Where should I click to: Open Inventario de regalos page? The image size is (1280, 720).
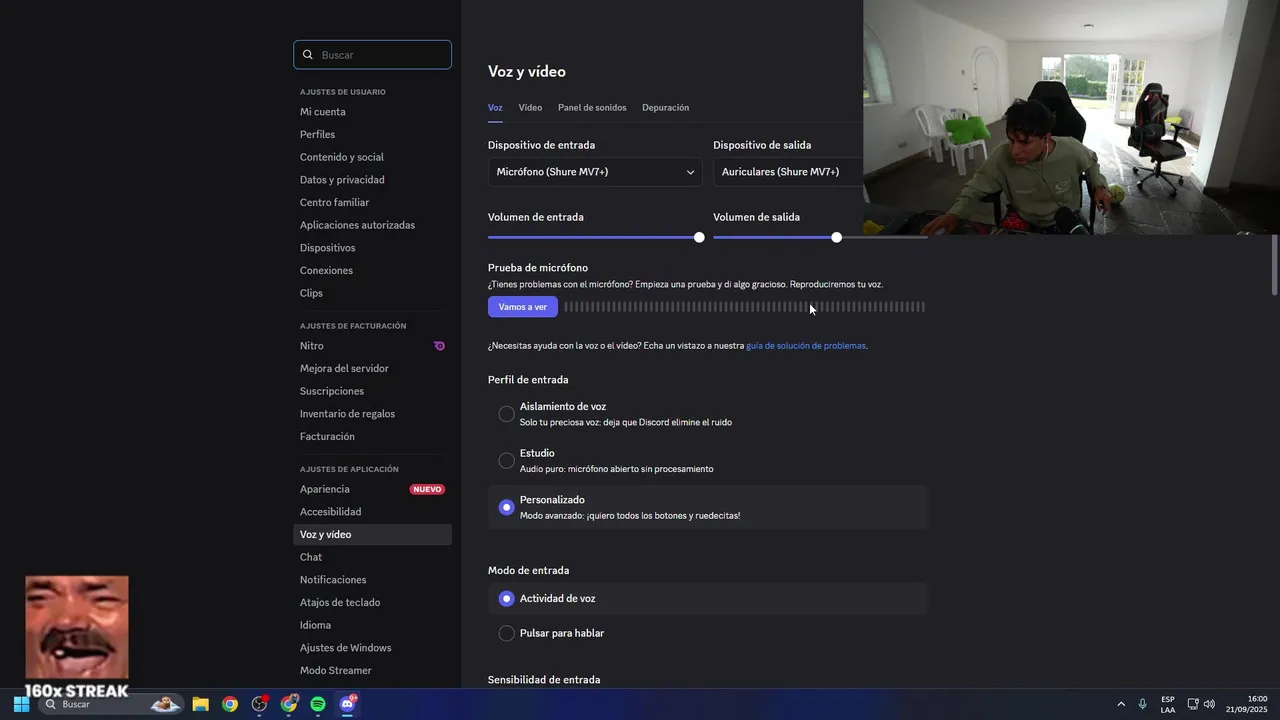[372, 414]
